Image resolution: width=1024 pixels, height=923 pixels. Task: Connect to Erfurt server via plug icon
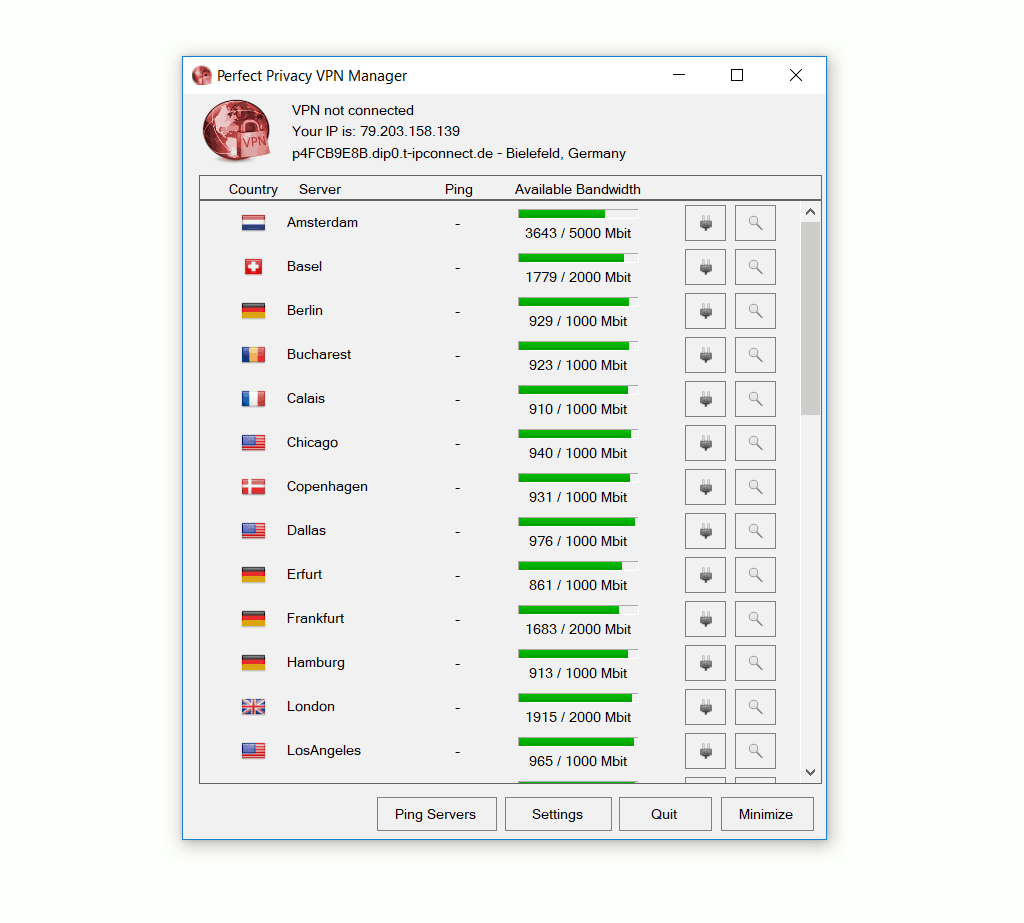click(x=705, y=575)
